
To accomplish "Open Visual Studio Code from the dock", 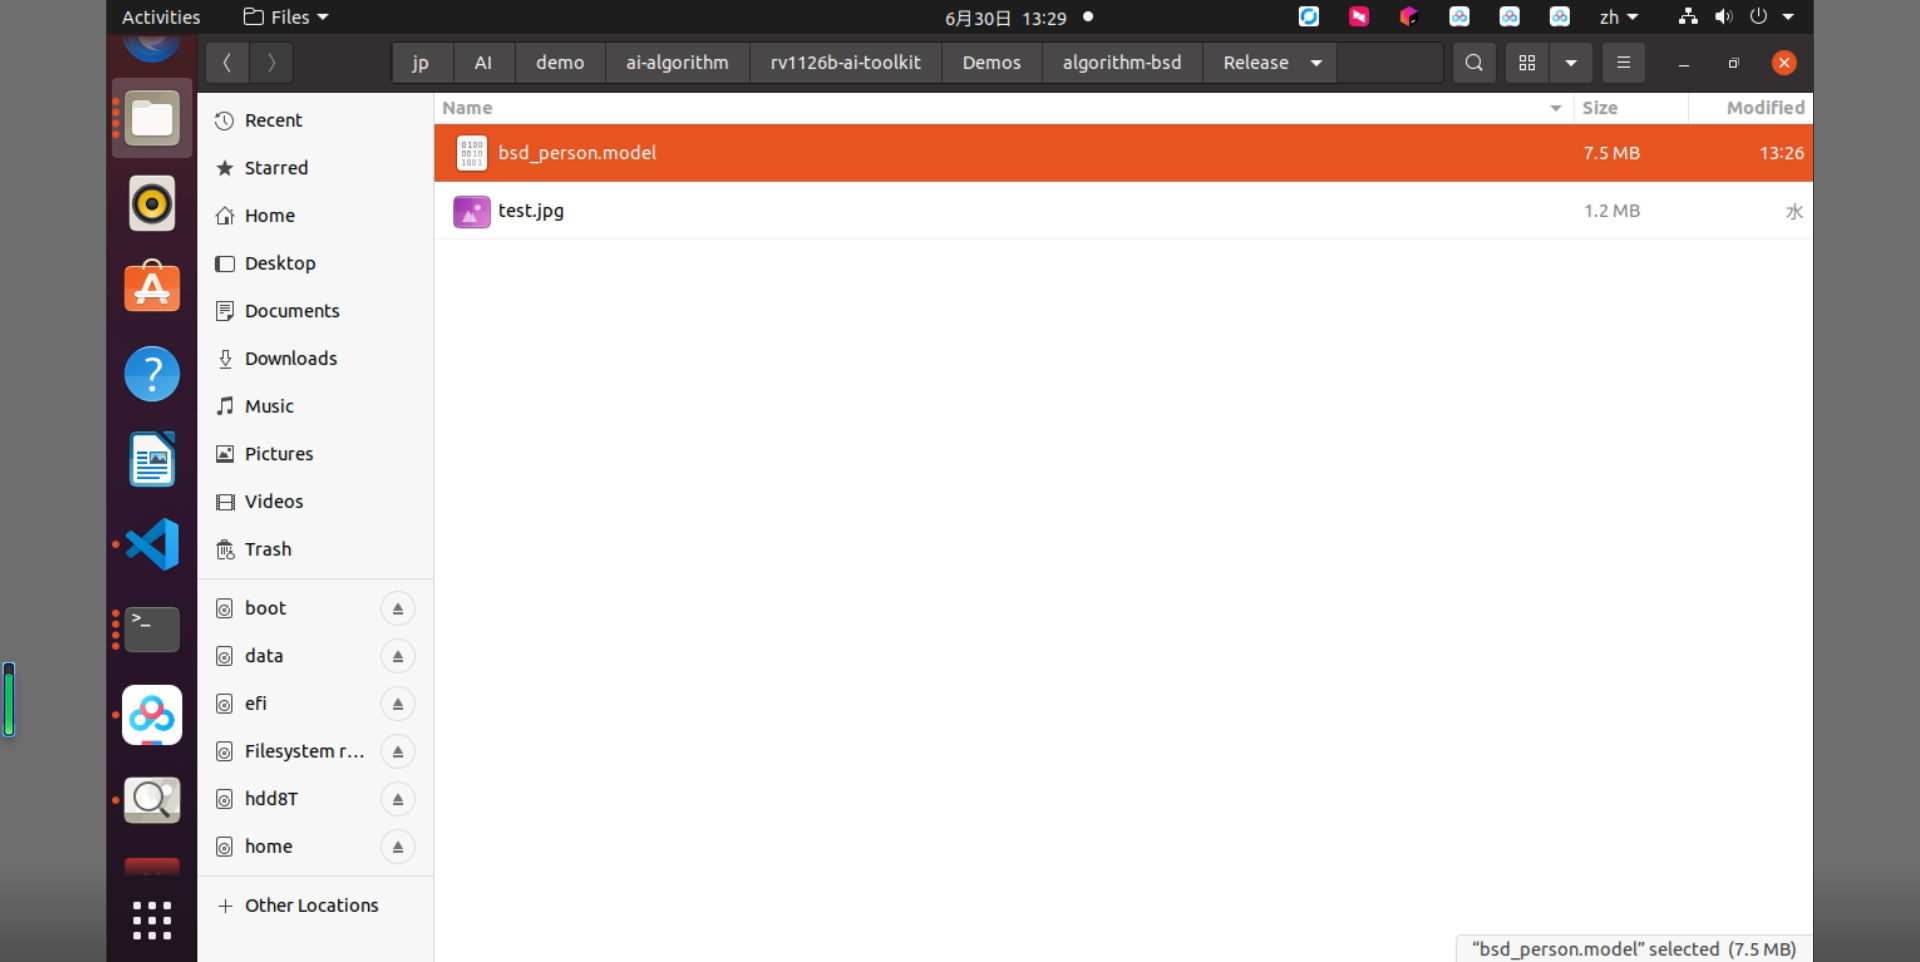I will pos(152,544).
